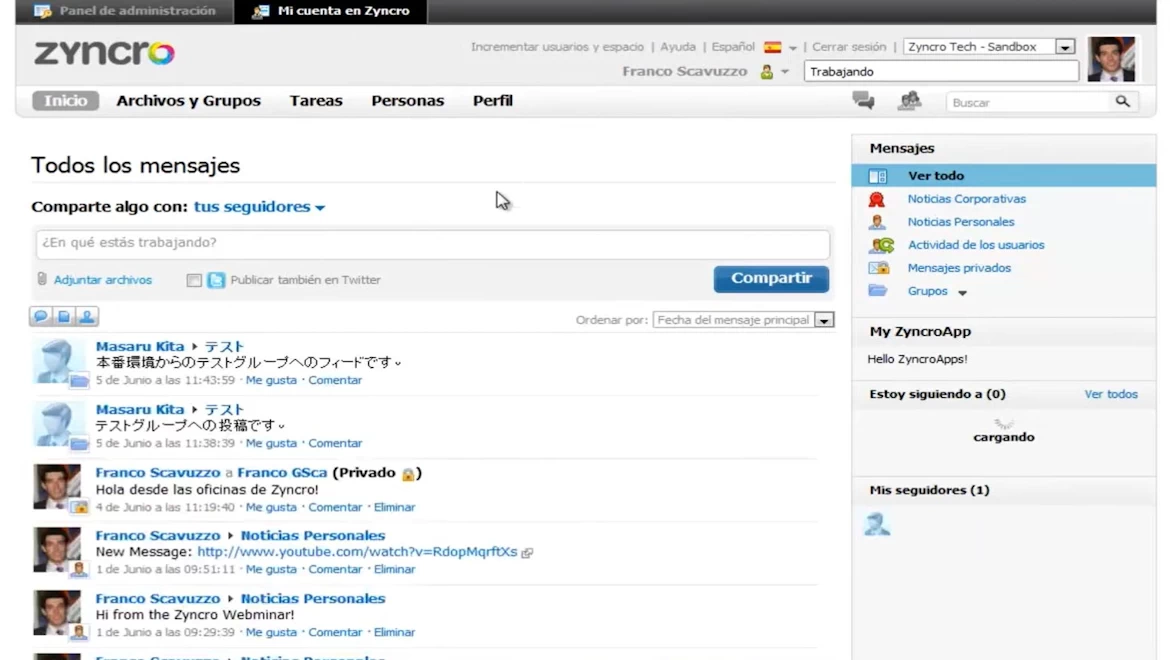Click Noticias Corporativas link
The width and height of the screenshot is (1170, 660).
[966, 199]
